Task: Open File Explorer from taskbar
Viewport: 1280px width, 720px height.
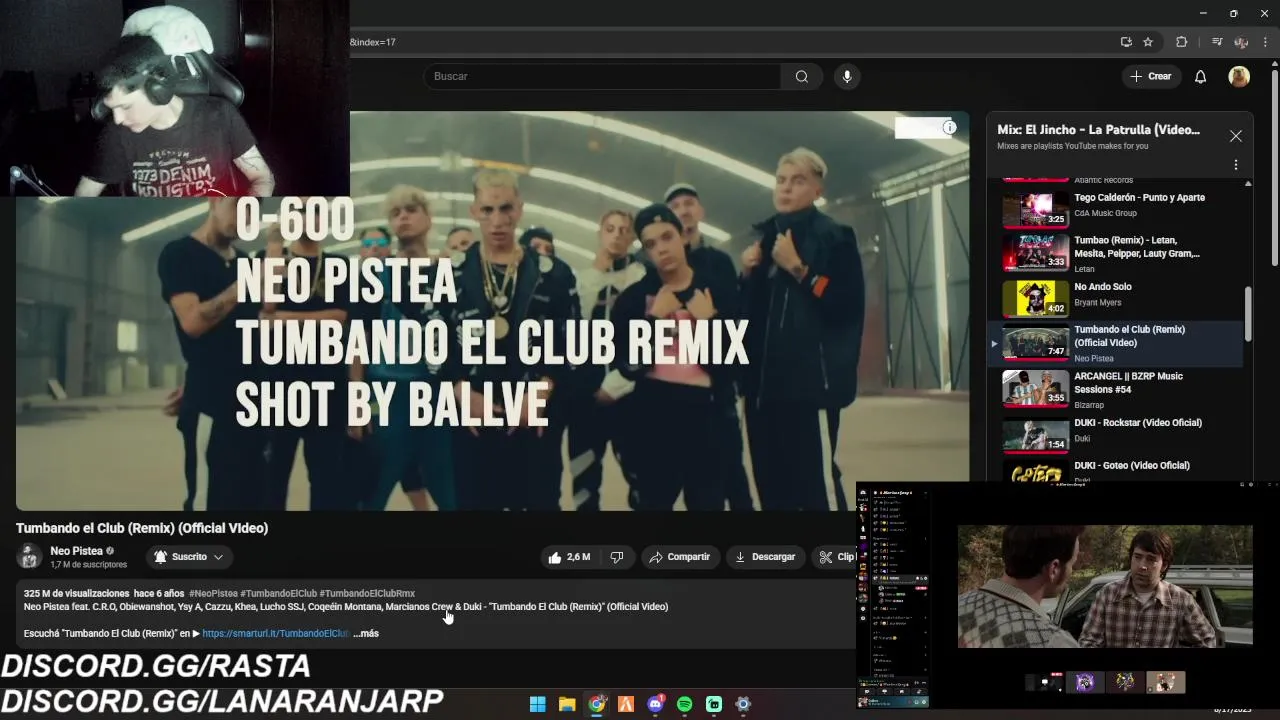Action: tap(567, 704)
